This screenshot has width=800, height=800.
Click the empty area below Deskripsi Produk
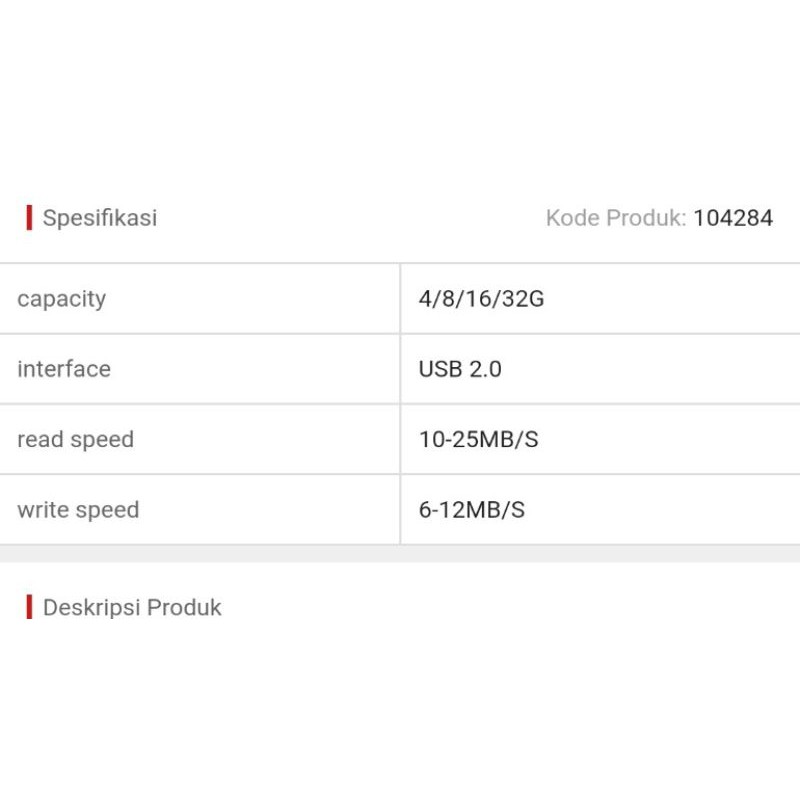click(x=400, y=710)
